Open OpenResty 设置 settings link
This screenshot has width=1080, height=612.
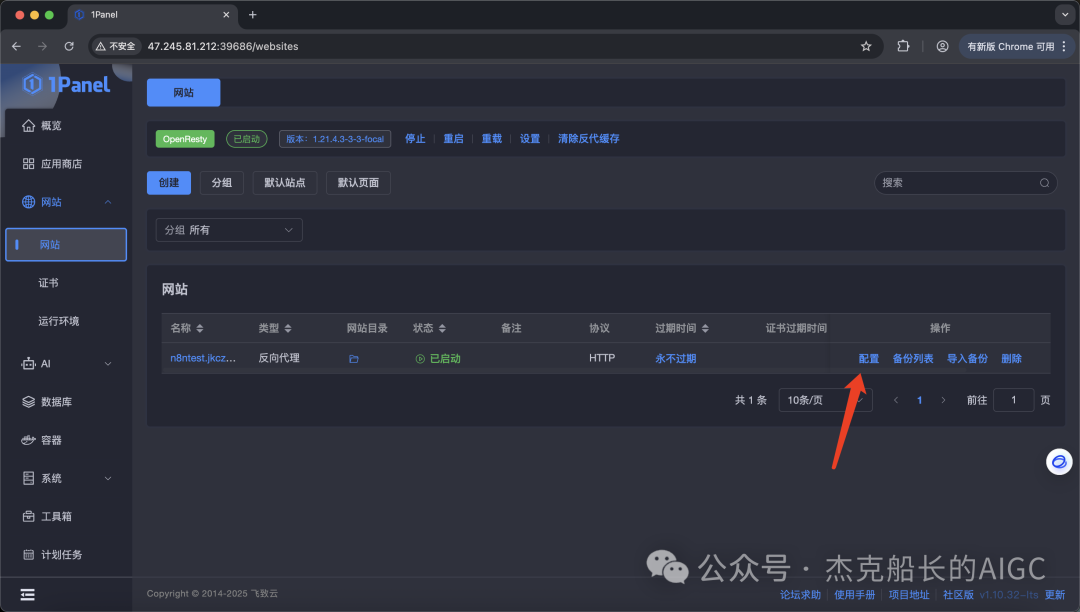click(x=530, y=138)
